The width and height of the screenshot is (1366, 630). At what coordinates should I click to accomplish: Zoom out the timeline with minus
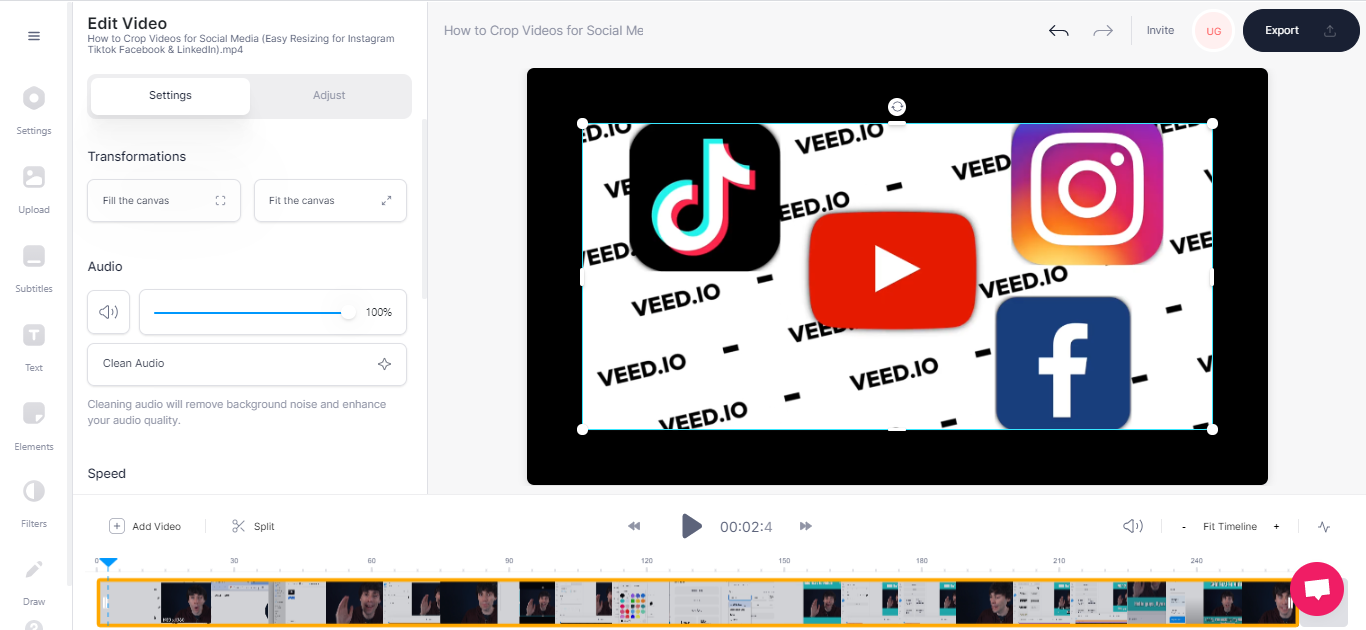(1184, 527)
